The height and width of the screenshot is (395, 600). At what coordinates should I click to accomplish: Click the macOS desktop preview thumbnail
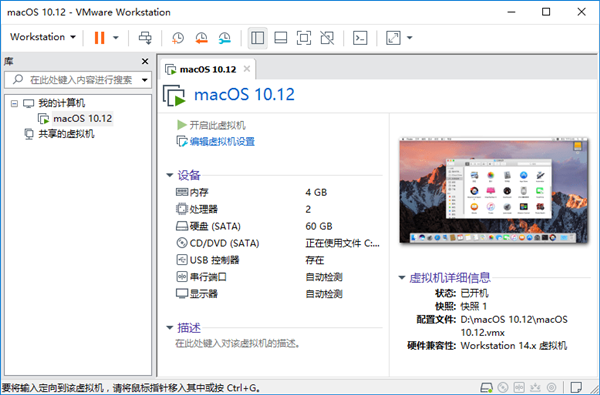click(493, 190)
